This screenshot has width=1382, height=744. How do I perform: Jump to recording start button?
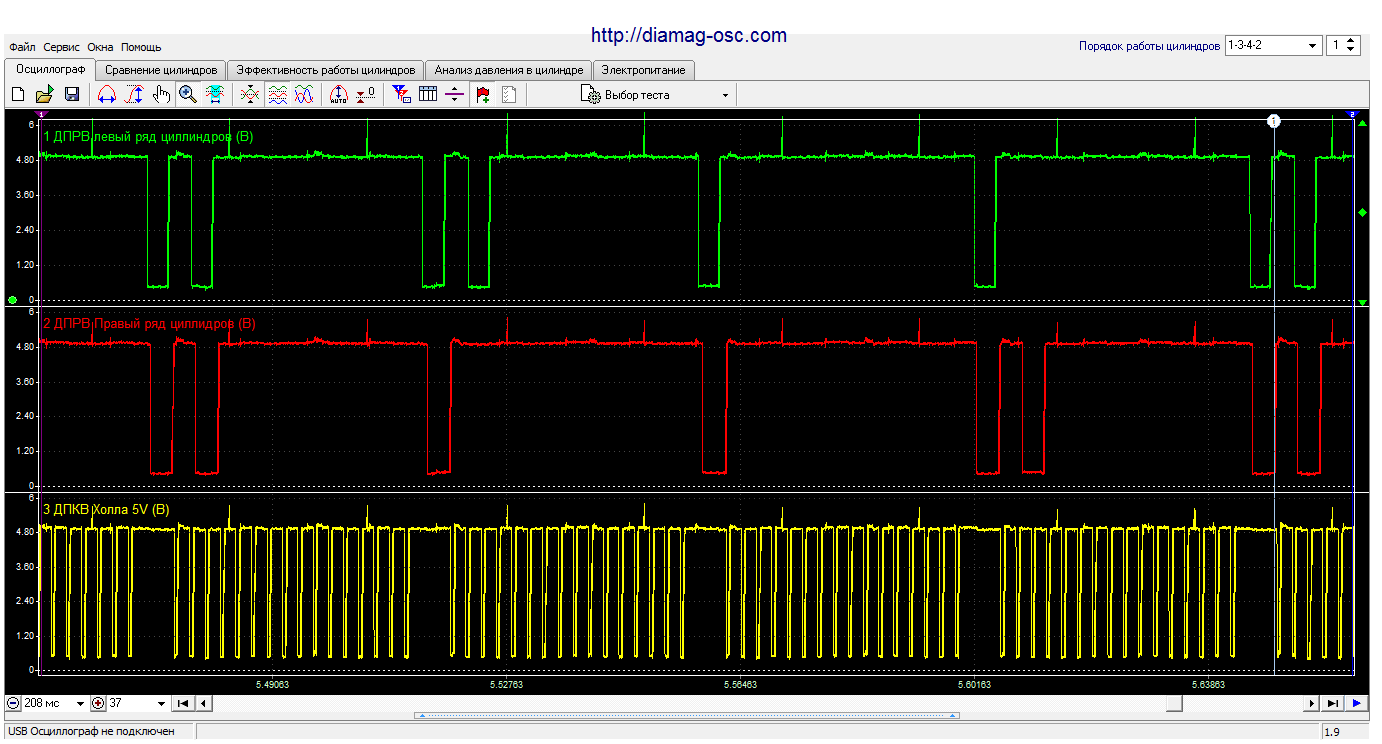tap(183, 703)
